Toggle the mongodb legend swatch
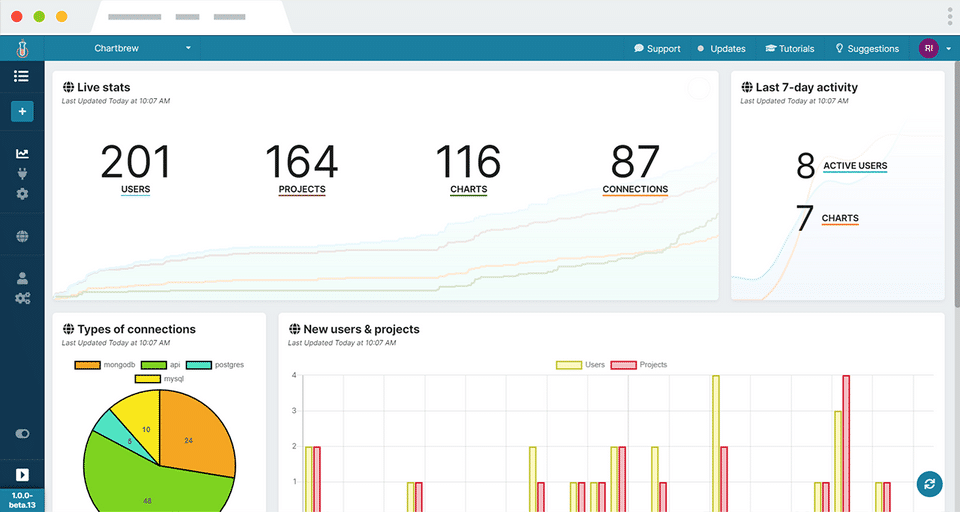Screen dimensions: 960x512 (x=87, y=365)
